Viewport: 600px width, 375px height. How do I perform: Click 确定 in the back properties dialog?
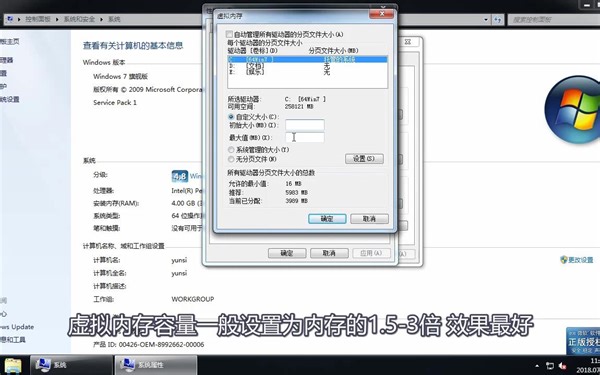coord(287,253)
